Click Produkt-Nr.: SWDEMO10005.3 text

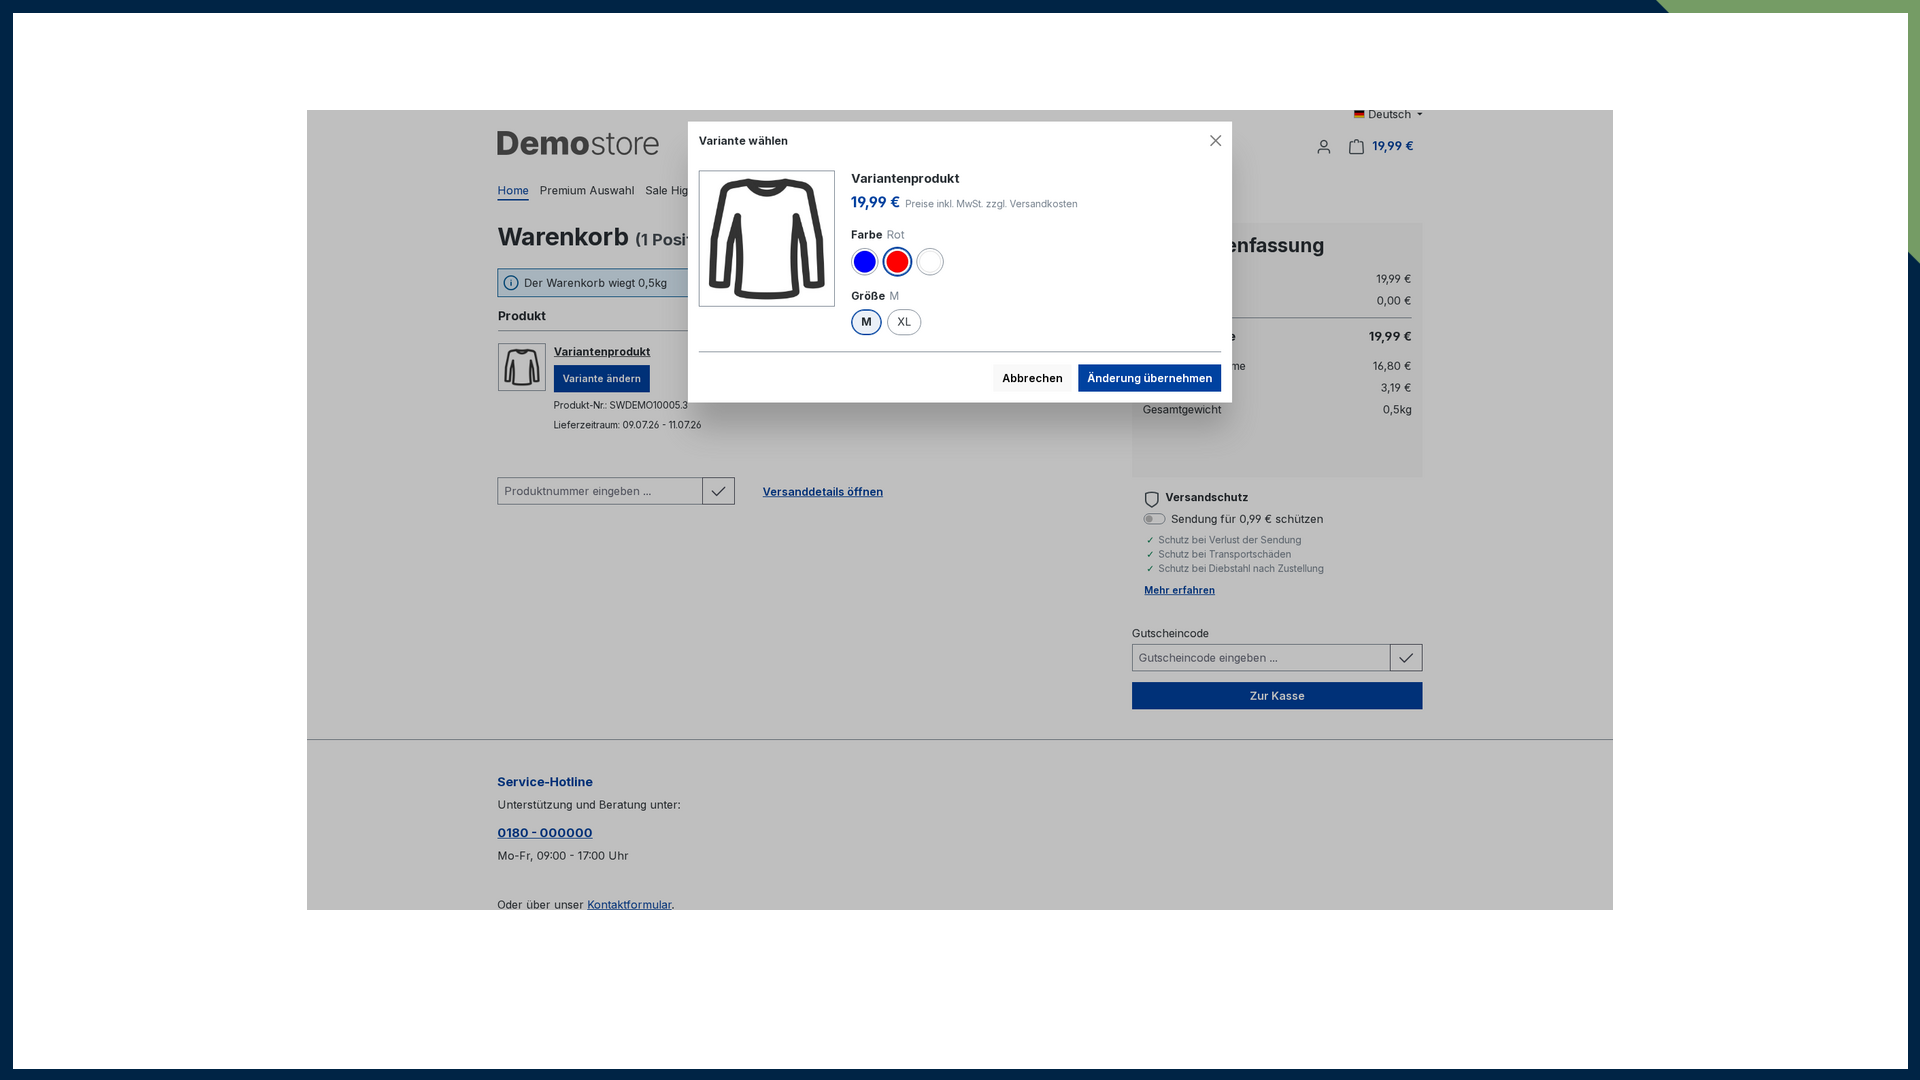tap(621, 406)
